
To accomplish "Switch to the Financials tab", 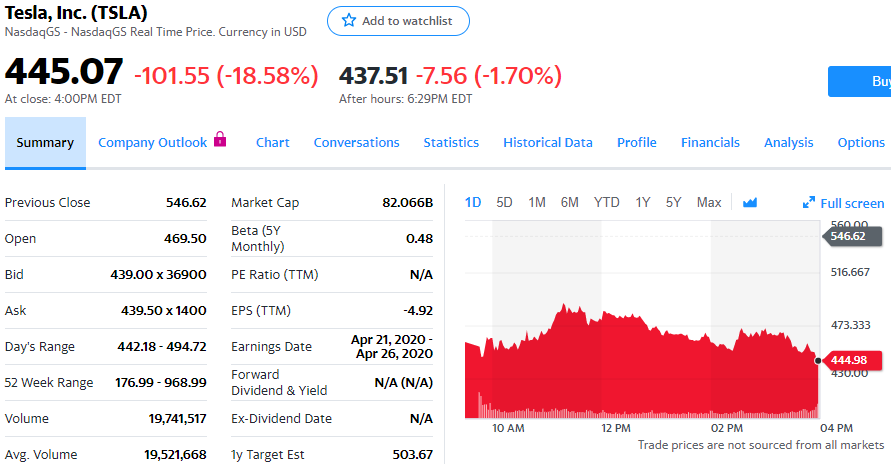I will (x=710, y=143).
